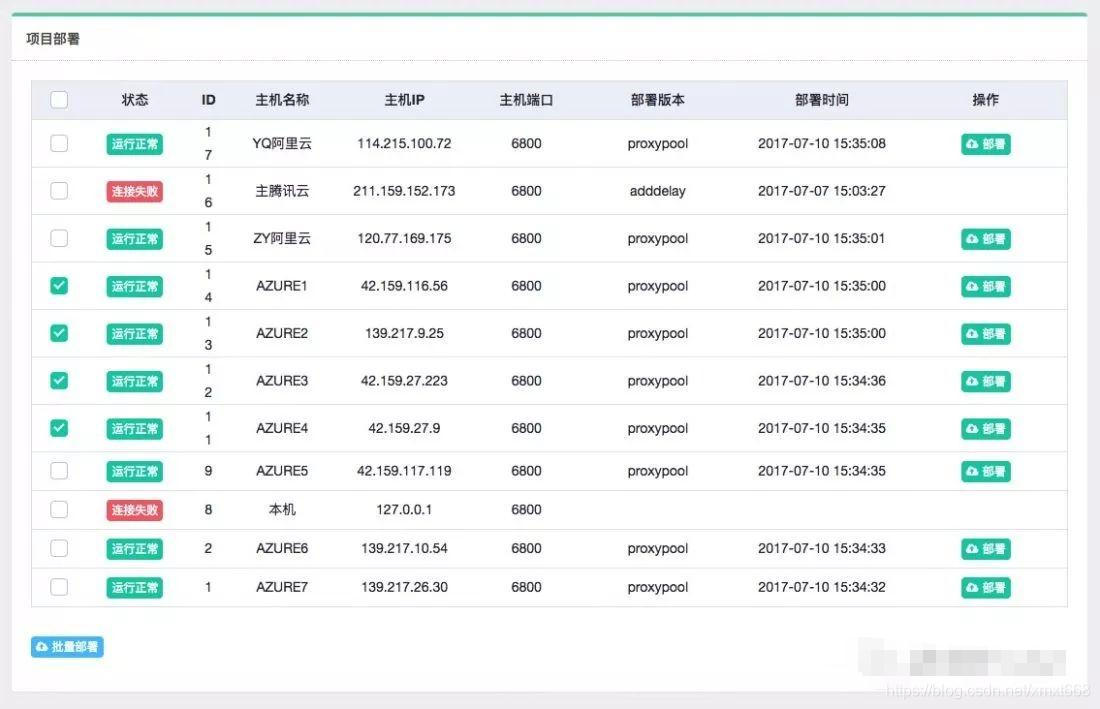Click the 主机端口 column header

tap(526, 100)
